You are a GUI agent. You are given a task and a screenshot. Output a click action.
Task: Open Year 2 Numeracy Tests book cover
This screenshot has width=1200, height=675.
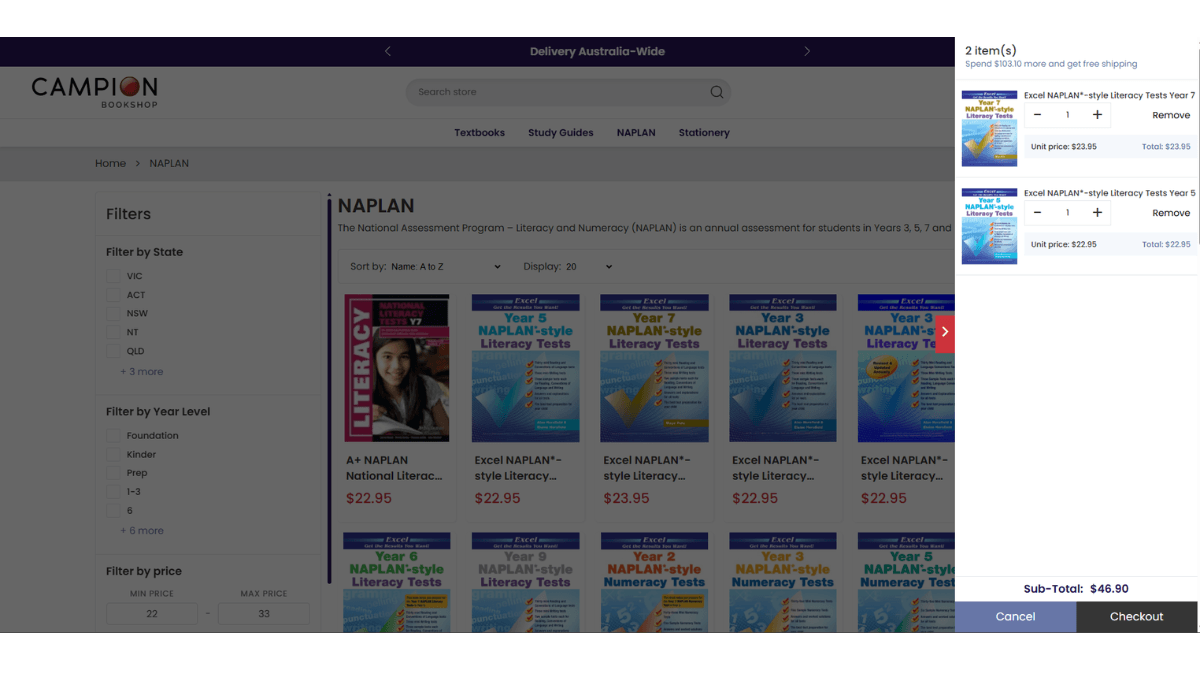click(655, 582)
